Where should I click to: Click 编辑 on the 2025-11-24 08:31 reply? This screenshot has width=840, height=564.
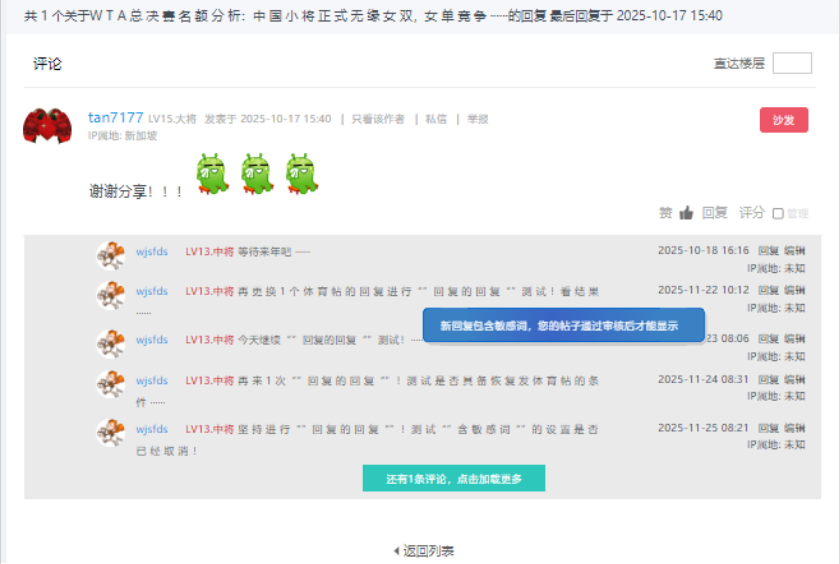point(794,380)
